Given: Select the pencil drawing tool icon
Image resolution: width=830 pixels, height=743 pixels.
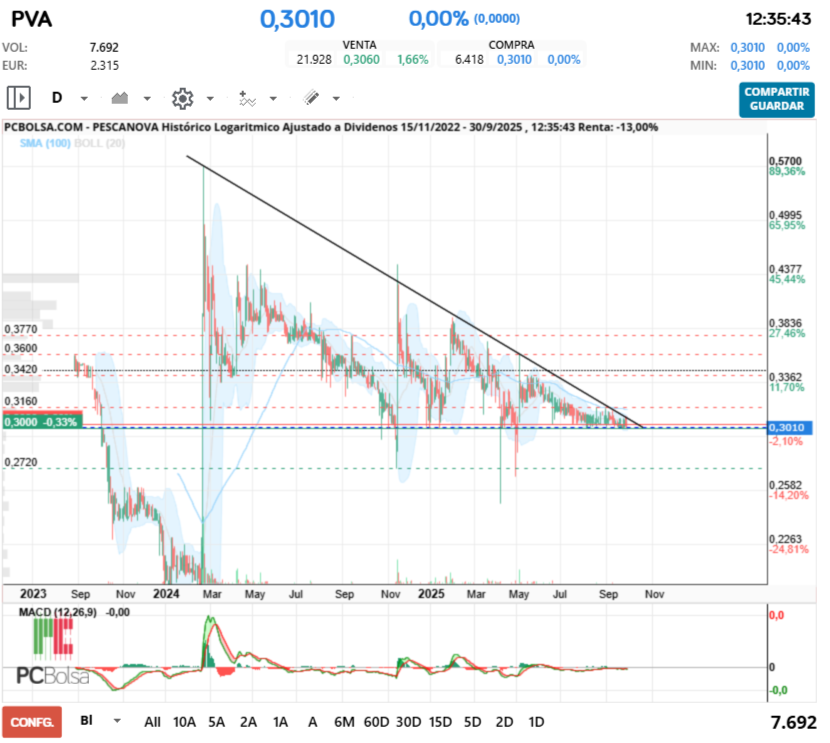Looking at the screenshot, I should click(310, 98).
